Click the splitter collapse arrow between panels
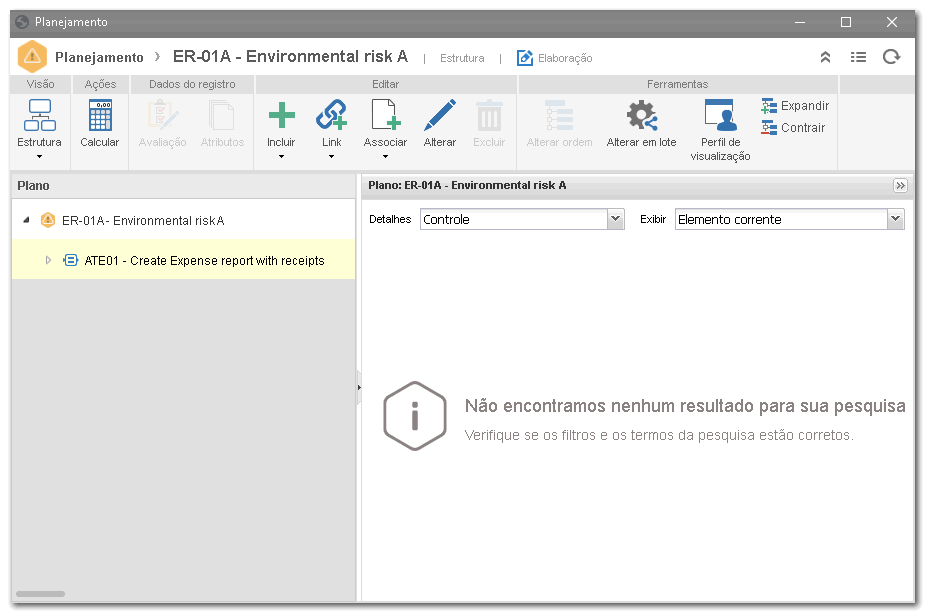Viewport: 926px width, 614px height. tap(358, 387)
